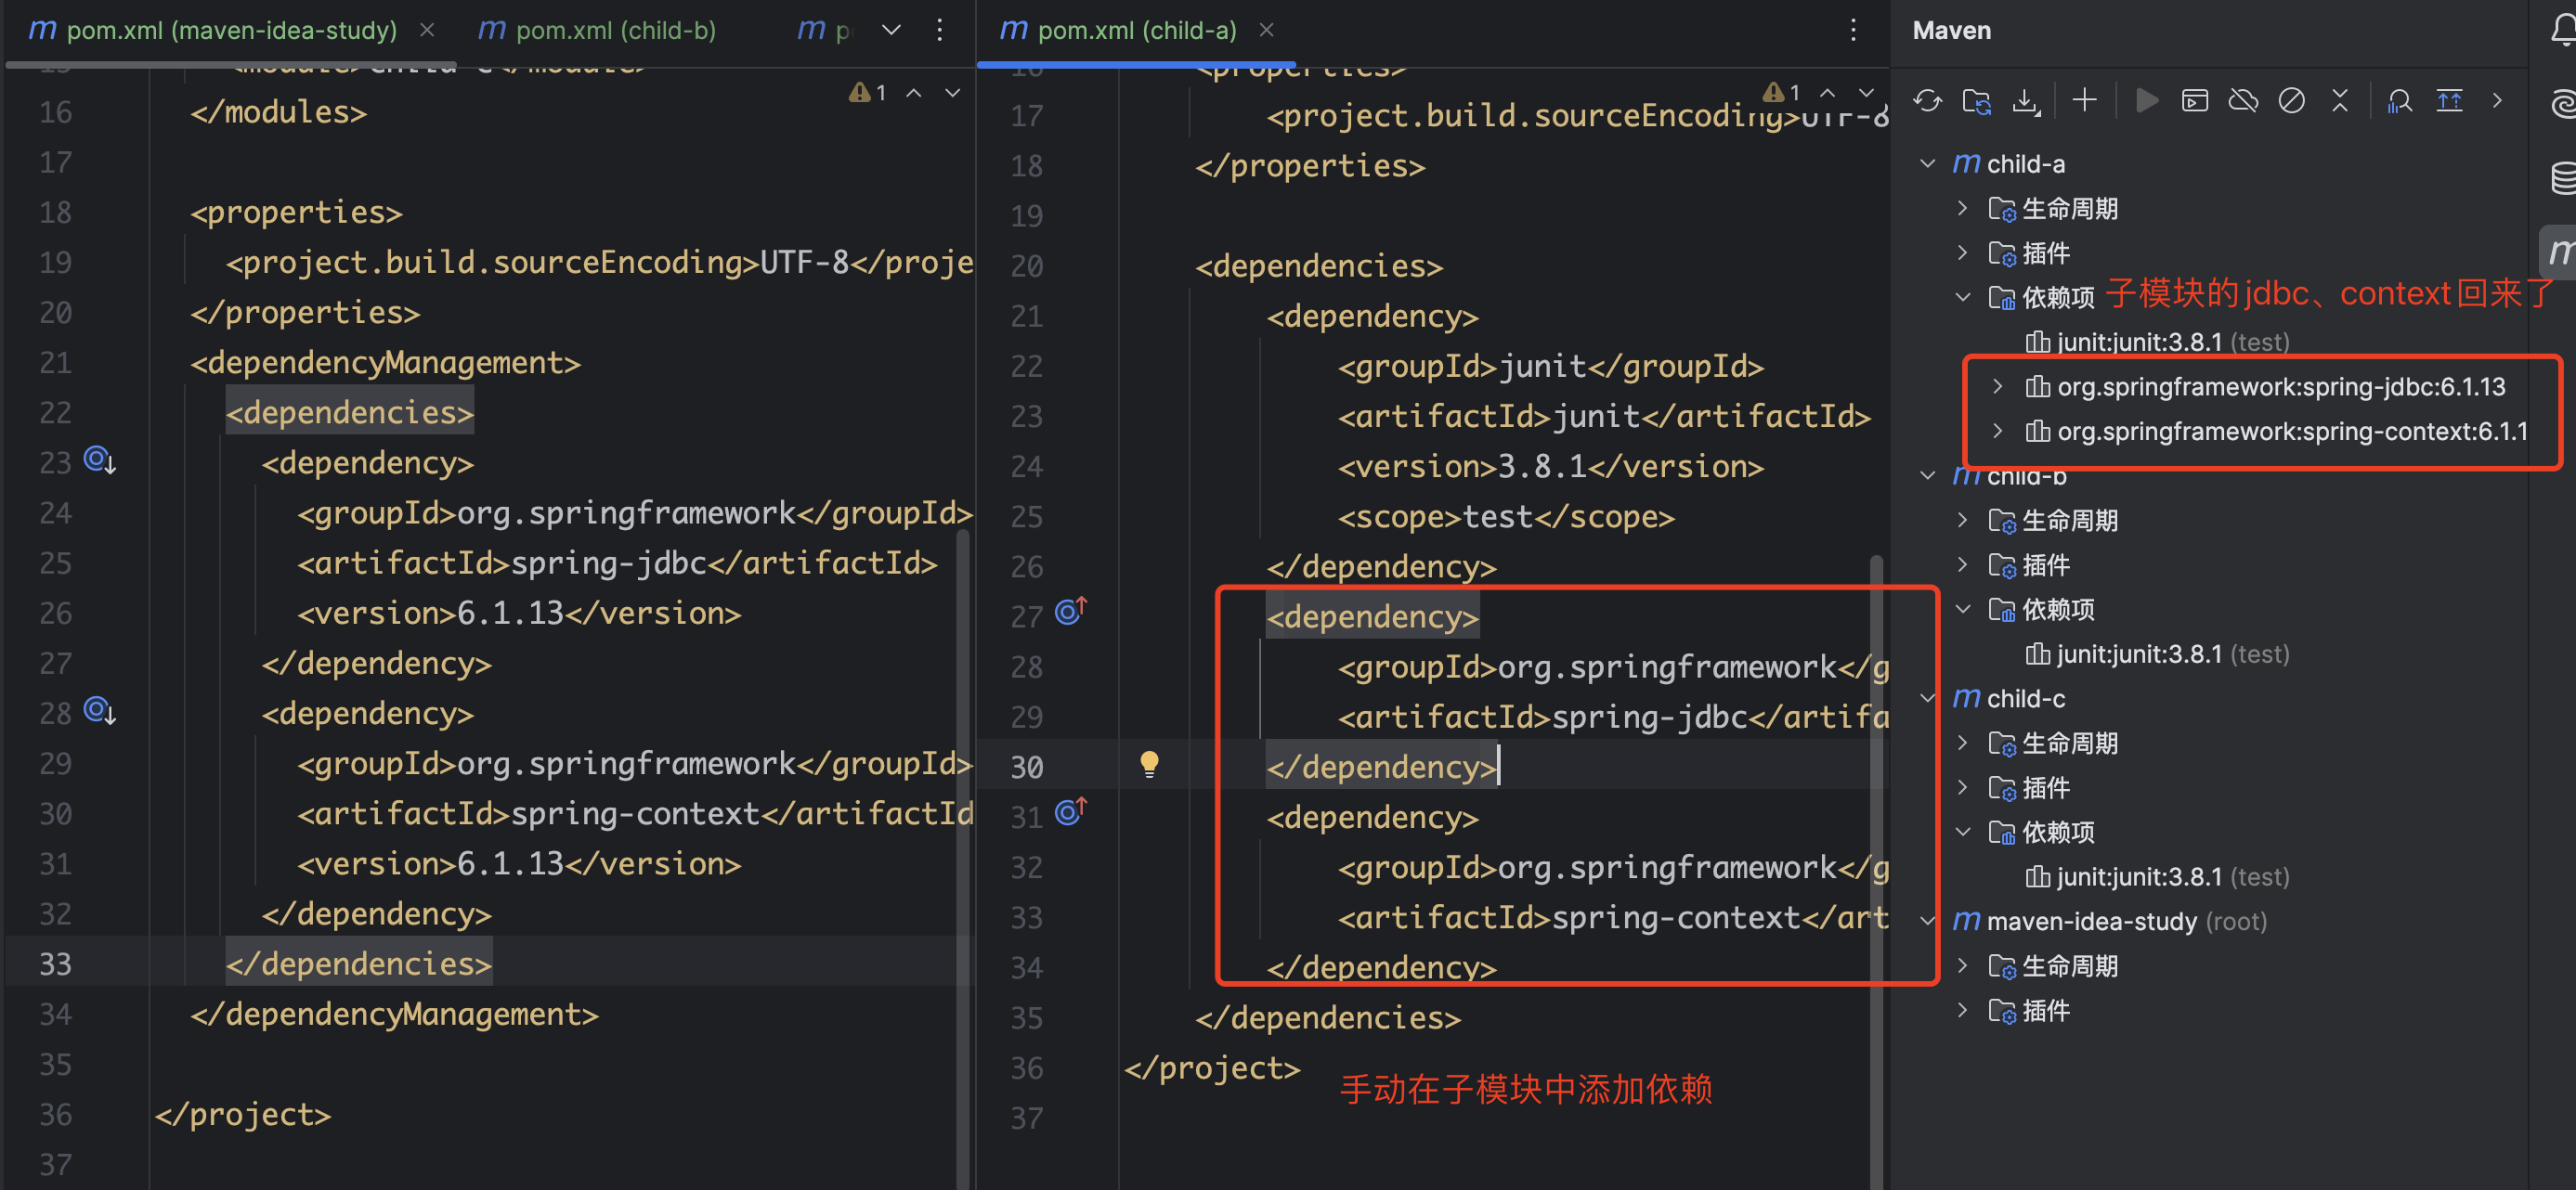Expand spring-jdbc:6.1.13 dependency node

(x=1997, y=386)
